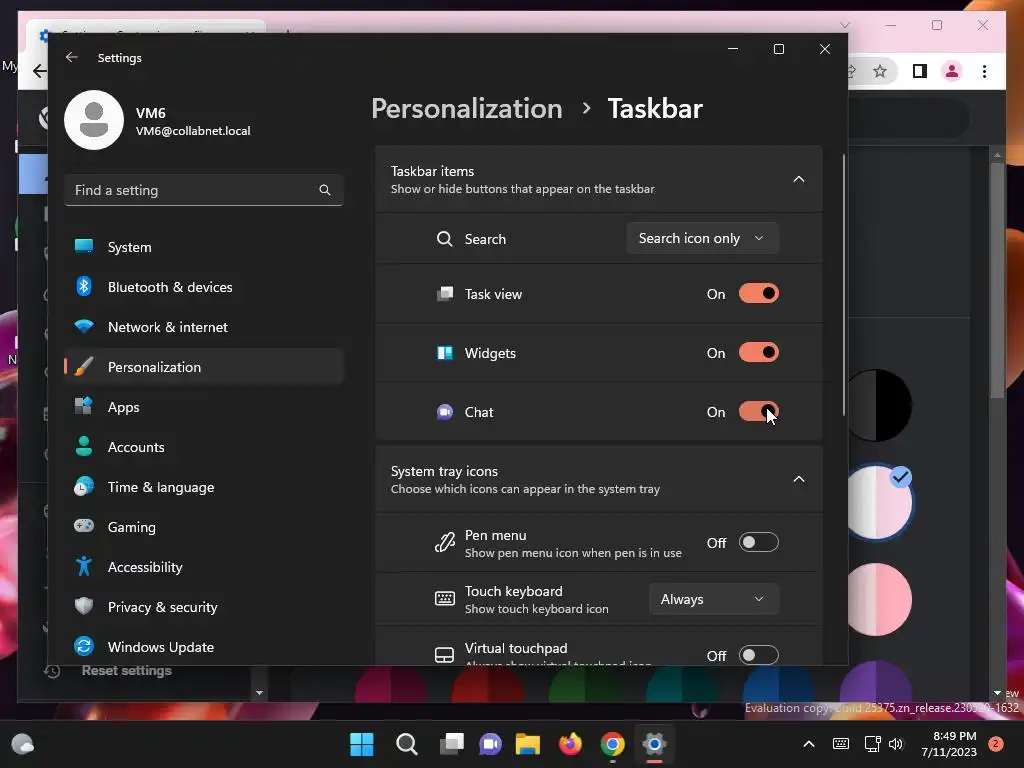Viewport: 1024px width, 768px height.
Task: Click the magnifier icon in Find a setting
Action: pos(325,190)
